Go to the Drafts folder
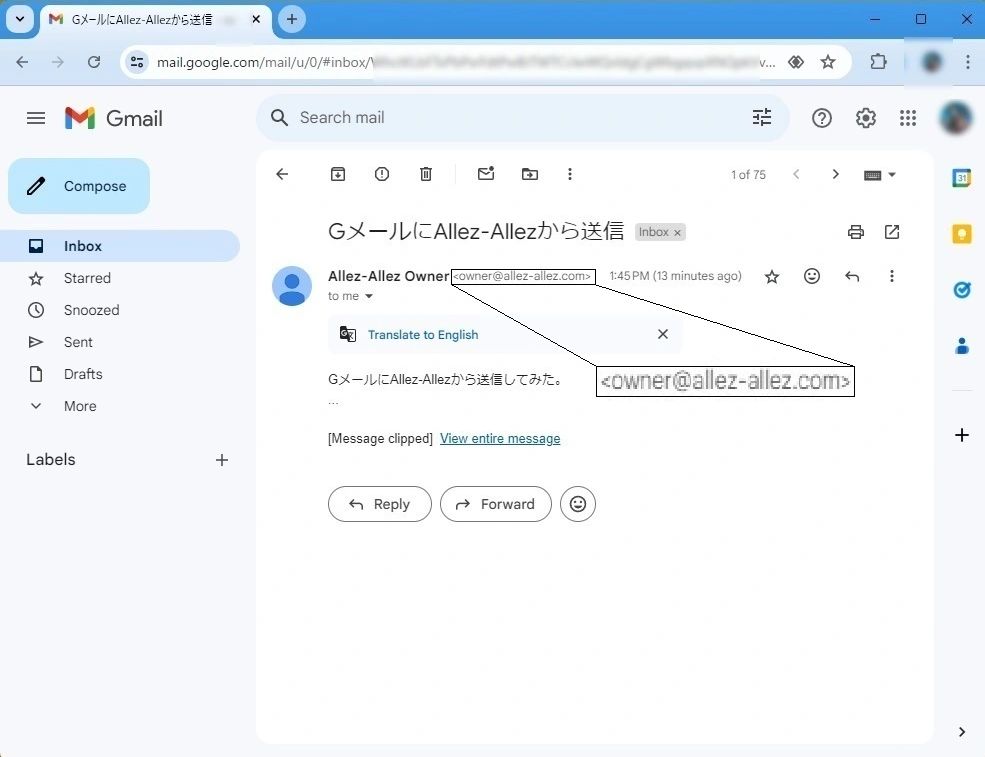 [83, 374]
